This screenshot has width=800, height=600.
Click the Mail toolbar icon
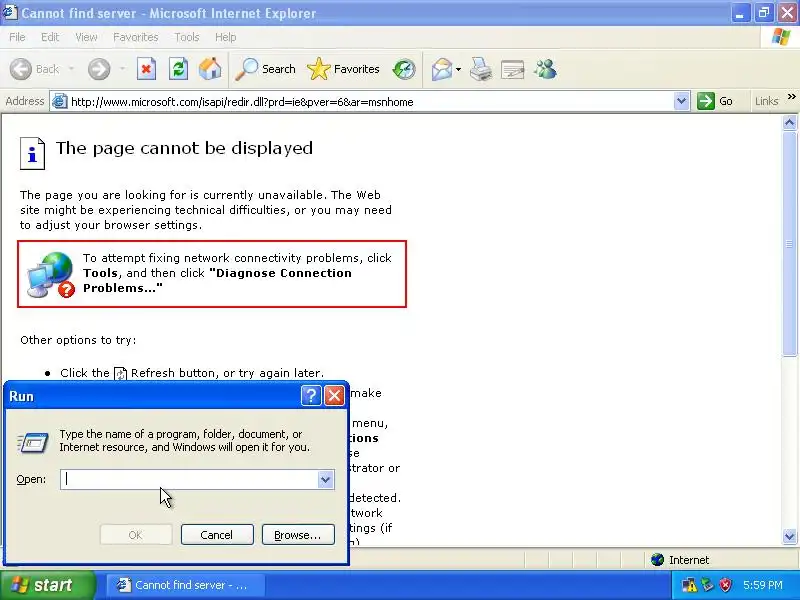[442, 69]
